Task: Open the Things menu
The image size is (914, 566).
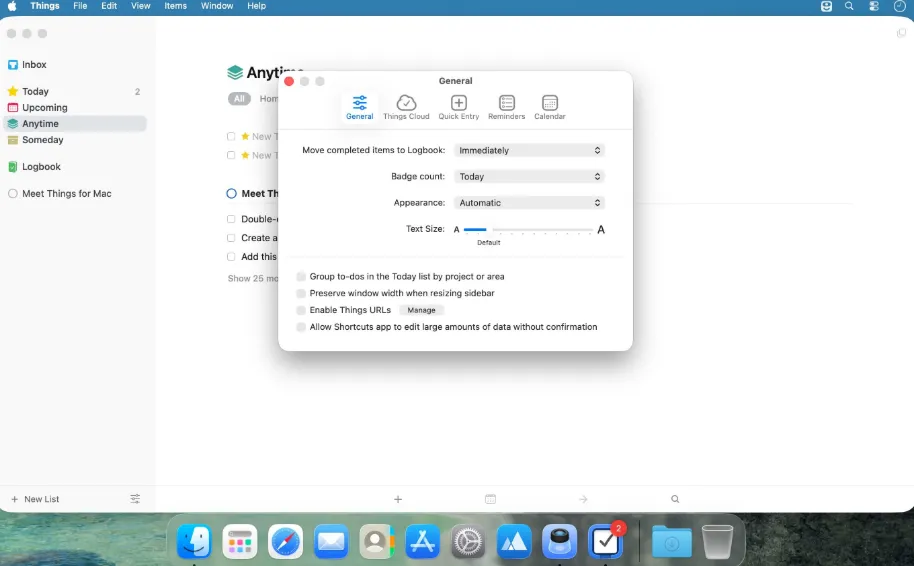Action: point(45,6)
